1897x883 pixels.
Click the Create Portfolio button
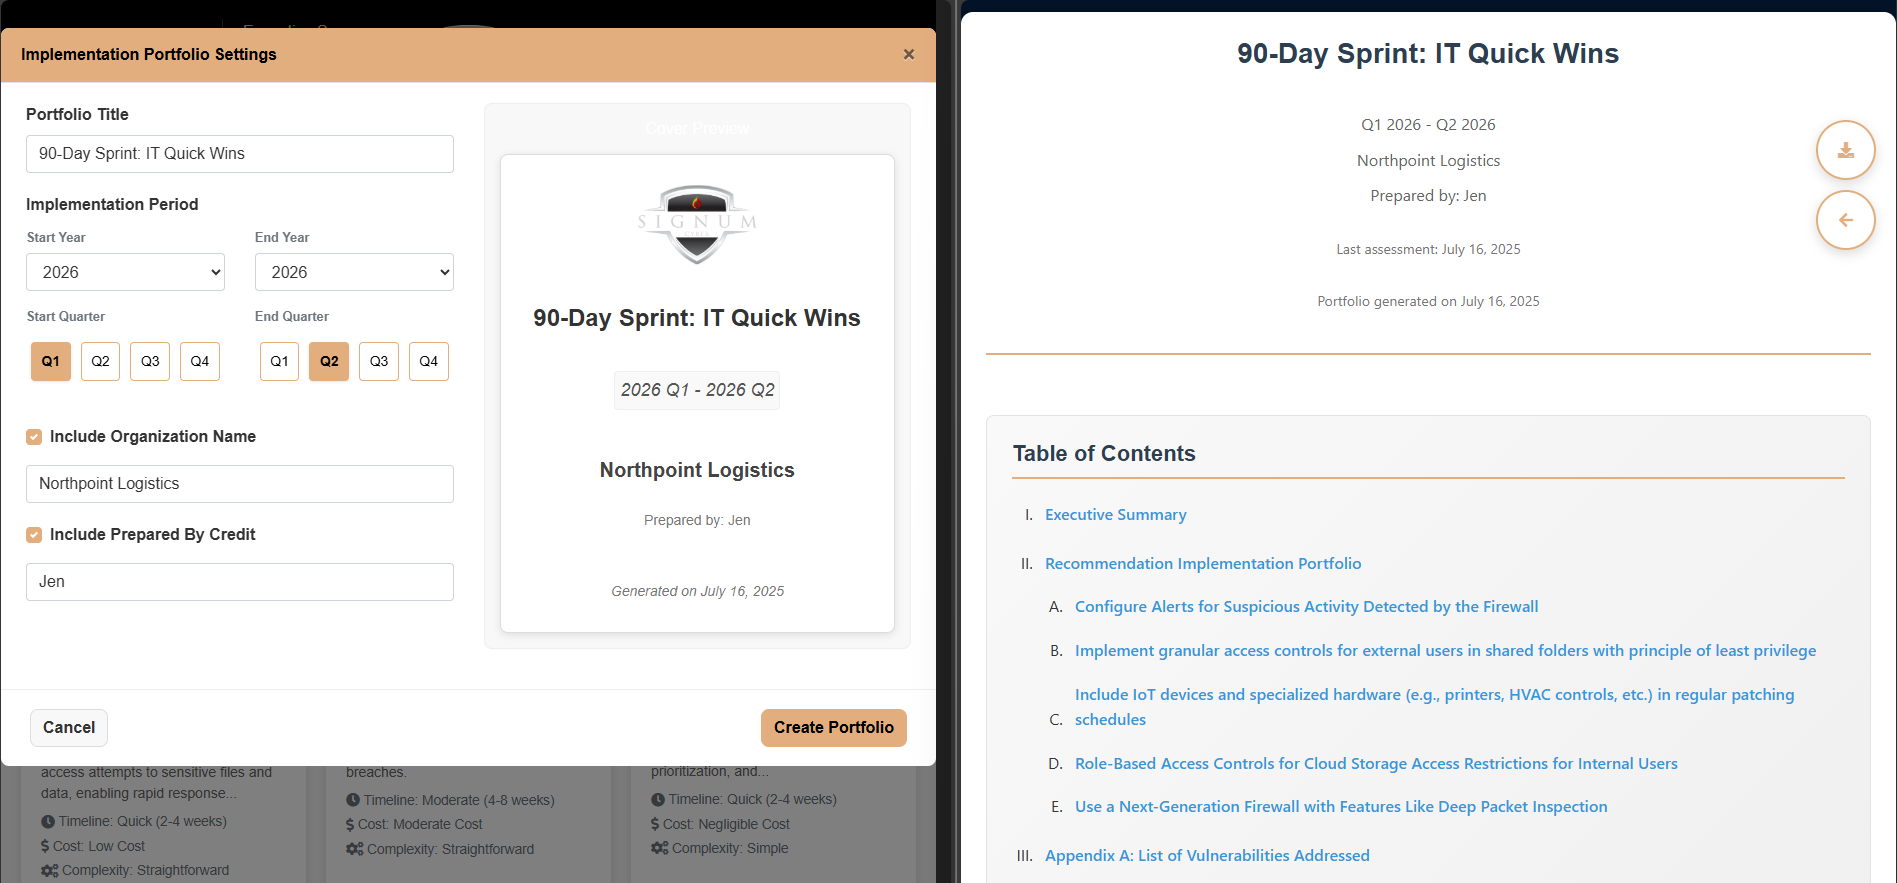[833, 728]
